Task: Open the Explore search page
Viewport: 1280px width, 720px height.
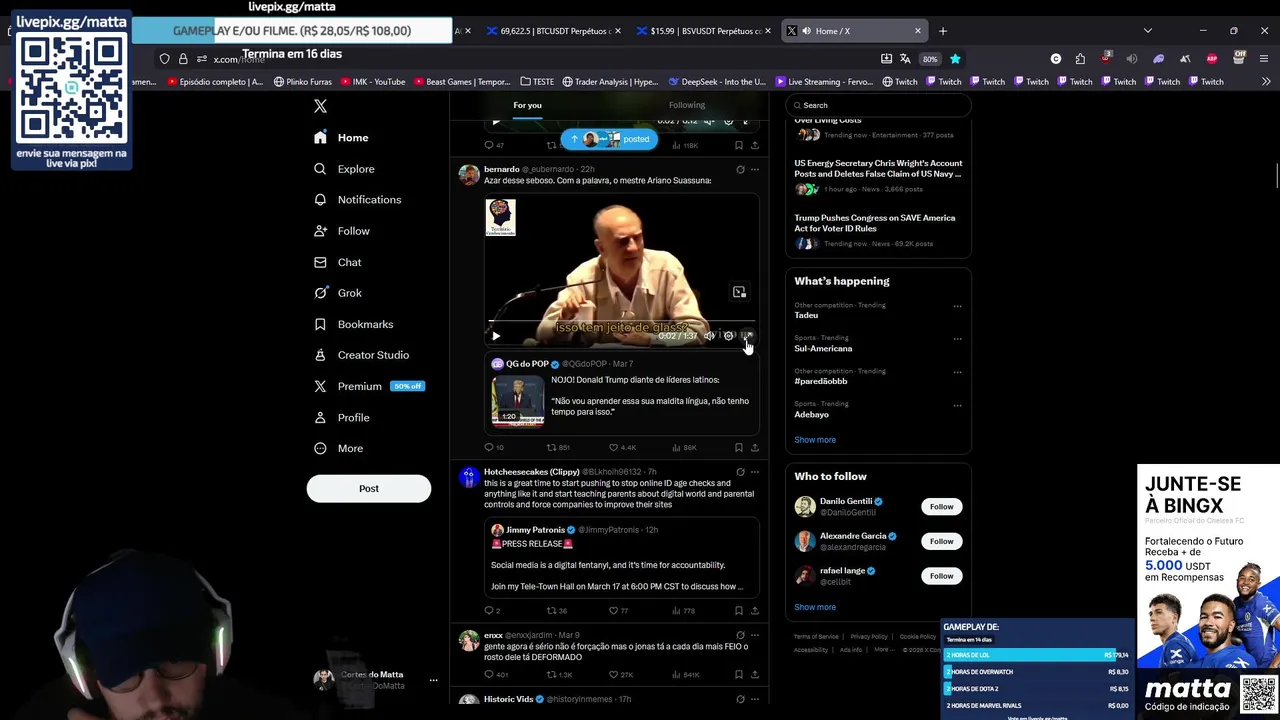Action: (344, 169)
